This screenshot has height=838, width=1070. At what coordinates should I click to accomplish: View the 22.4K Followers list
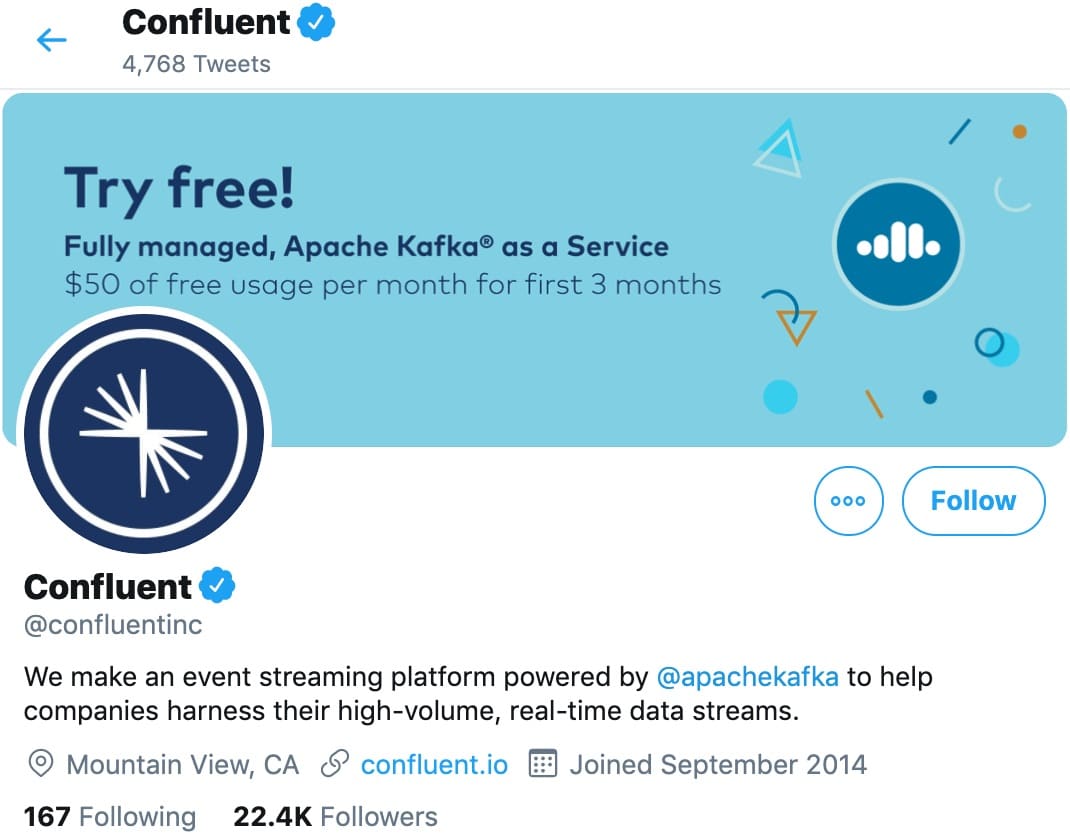[335, 817]
